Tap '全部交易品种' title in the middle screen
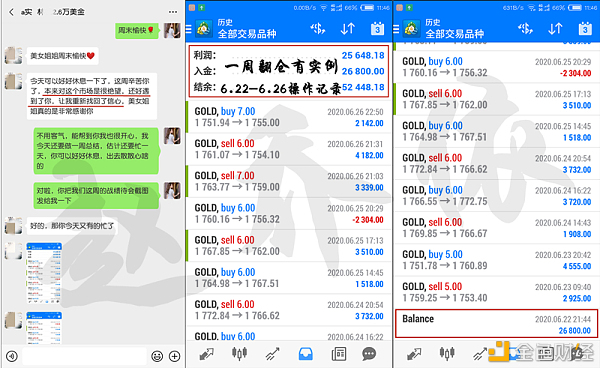 point(247,34)
